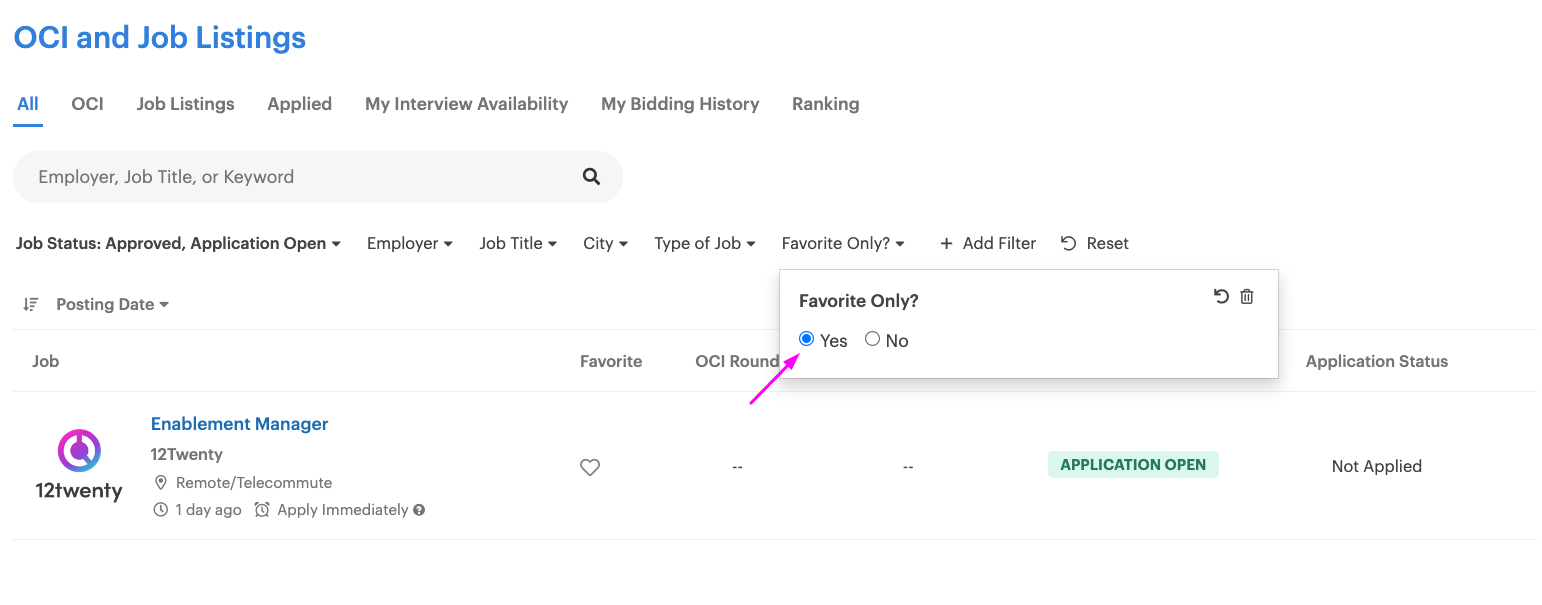
Task: Click the reset arrow in Favorite Only popup
Action: (1221, 296)
